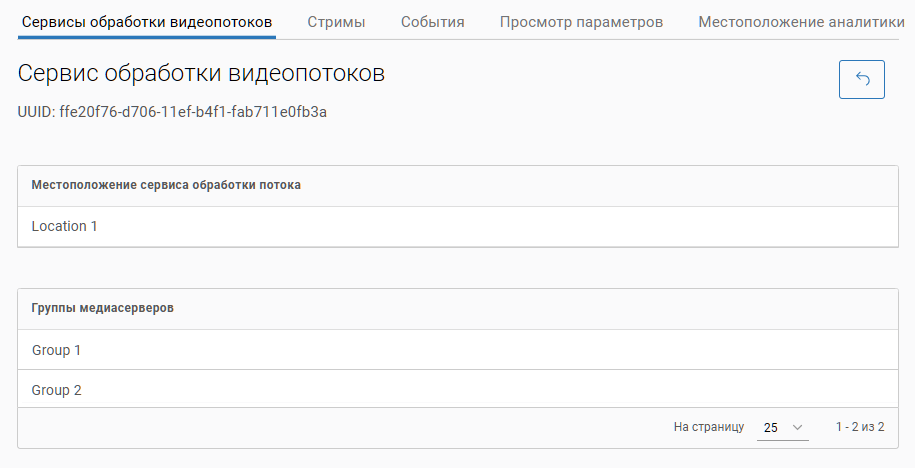Open Местоположение аналитики tab
The height and width of the screenshot is (468, 915).
804,22
